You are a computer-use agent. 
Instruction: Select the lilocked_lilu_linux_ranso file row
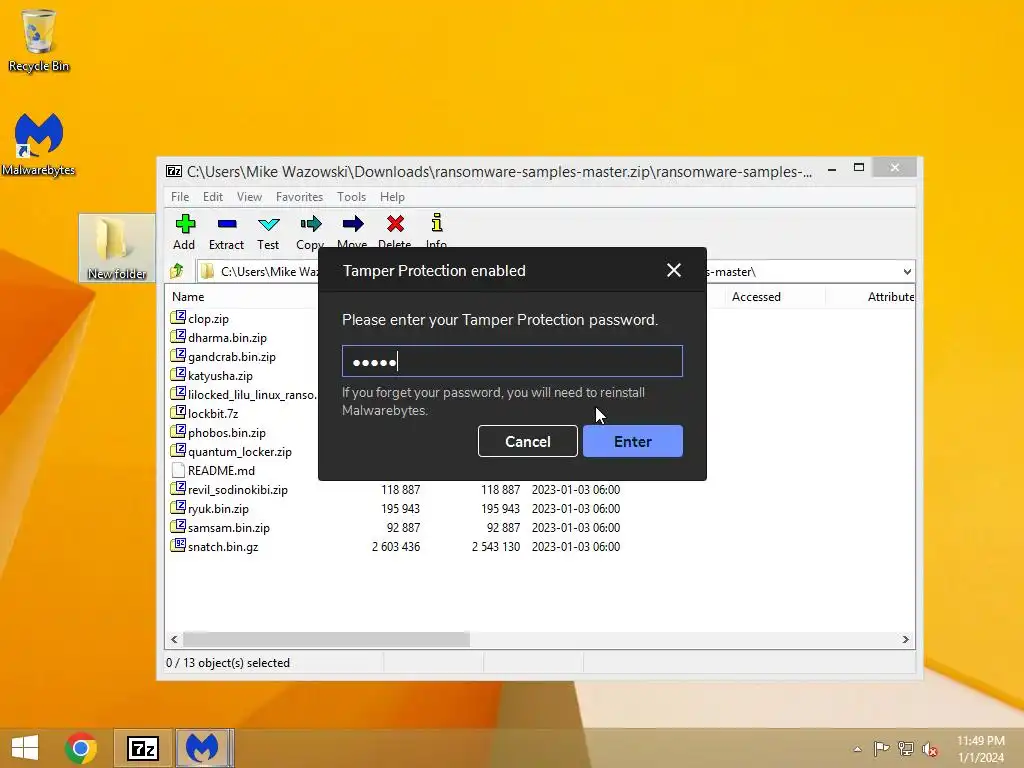tap(252, 394)
